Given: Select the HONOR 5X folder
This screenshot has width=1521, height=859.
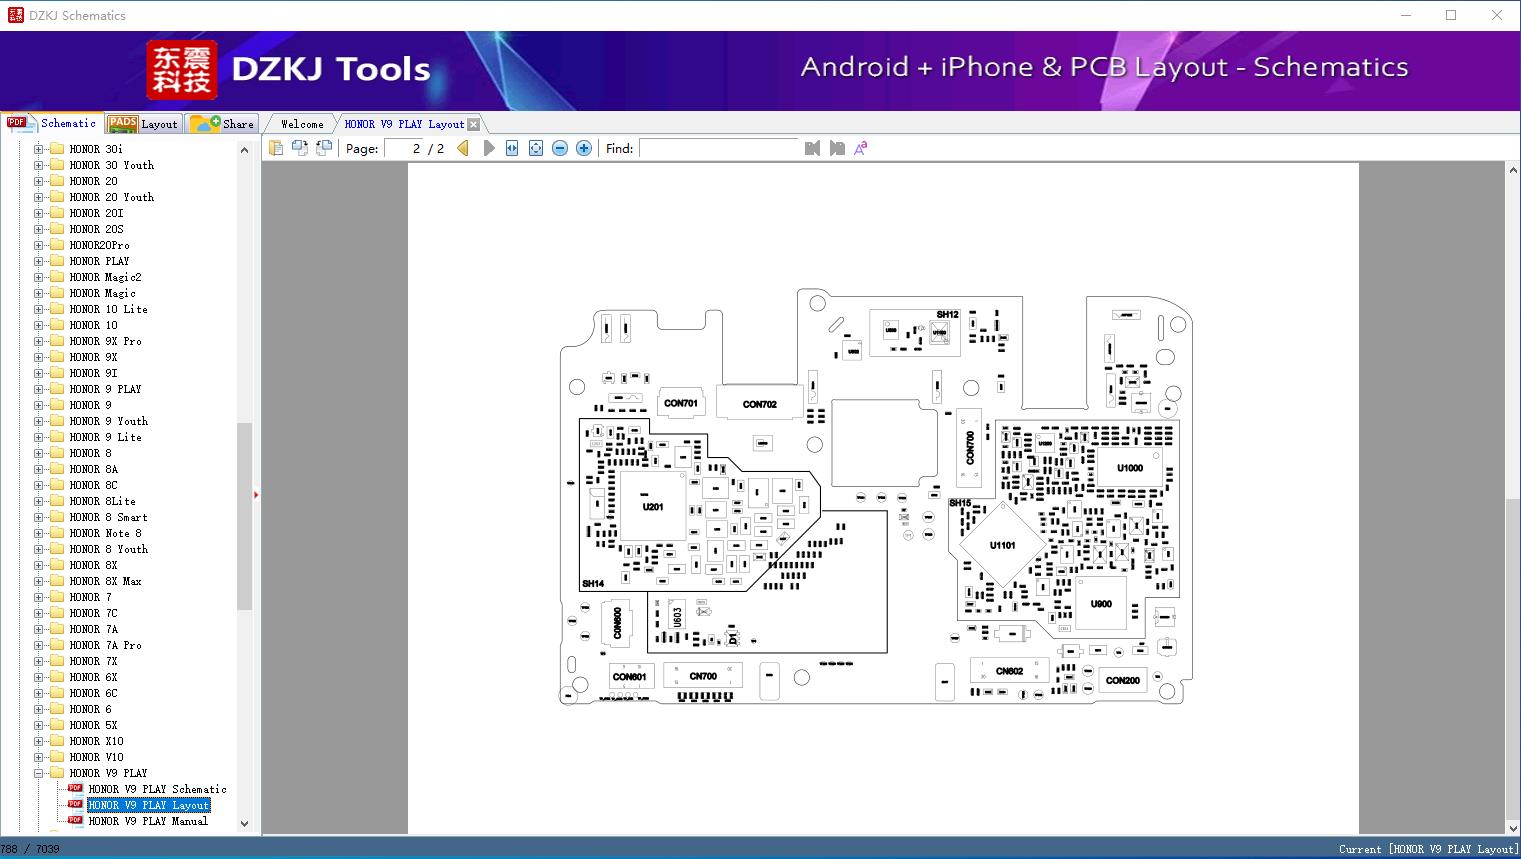Looking at the screenshot, I should pos(93,725).
